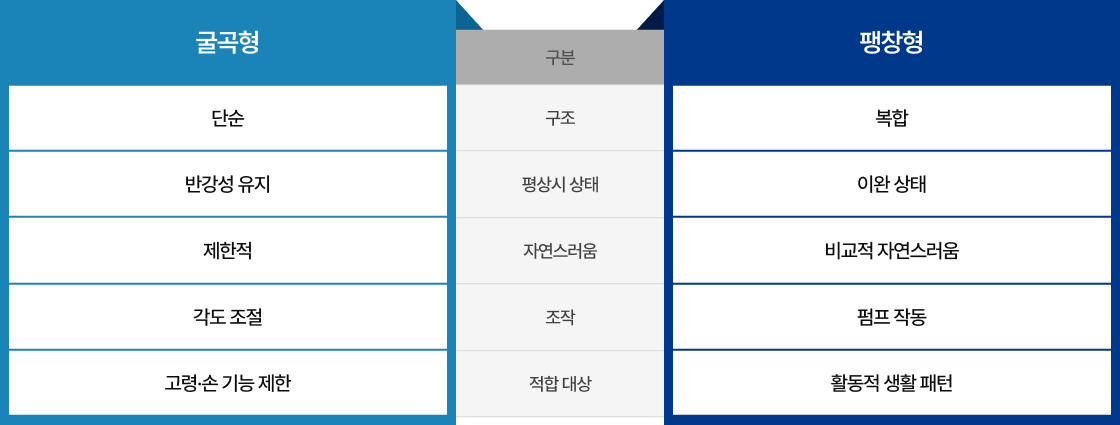Click the 팽창형 column header
This screenshot has width=1120, height=425.
(891, 43)
